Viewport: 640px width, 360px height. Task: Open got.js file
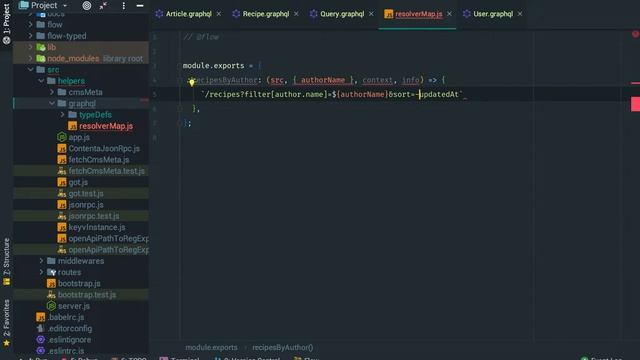(x=78, y=182)
